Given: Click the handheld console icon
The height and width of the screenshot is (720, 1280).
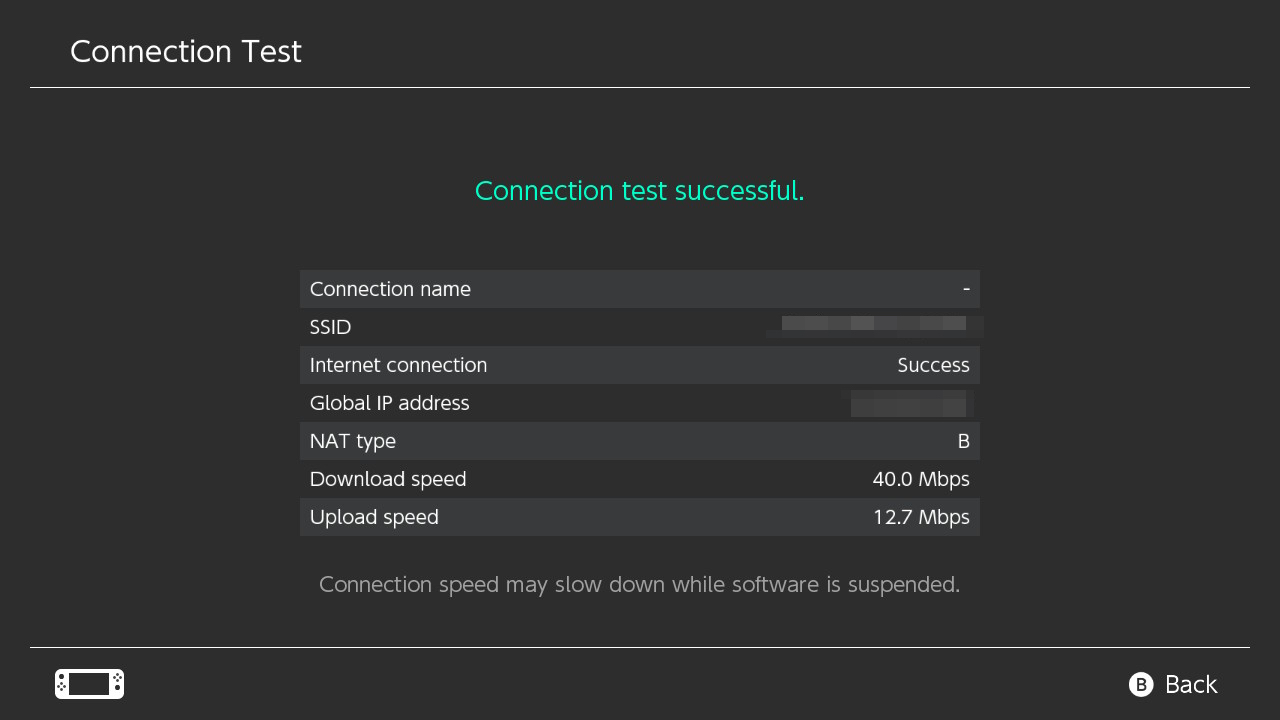Looking at the screenshot, I should (x=89, y=684).
